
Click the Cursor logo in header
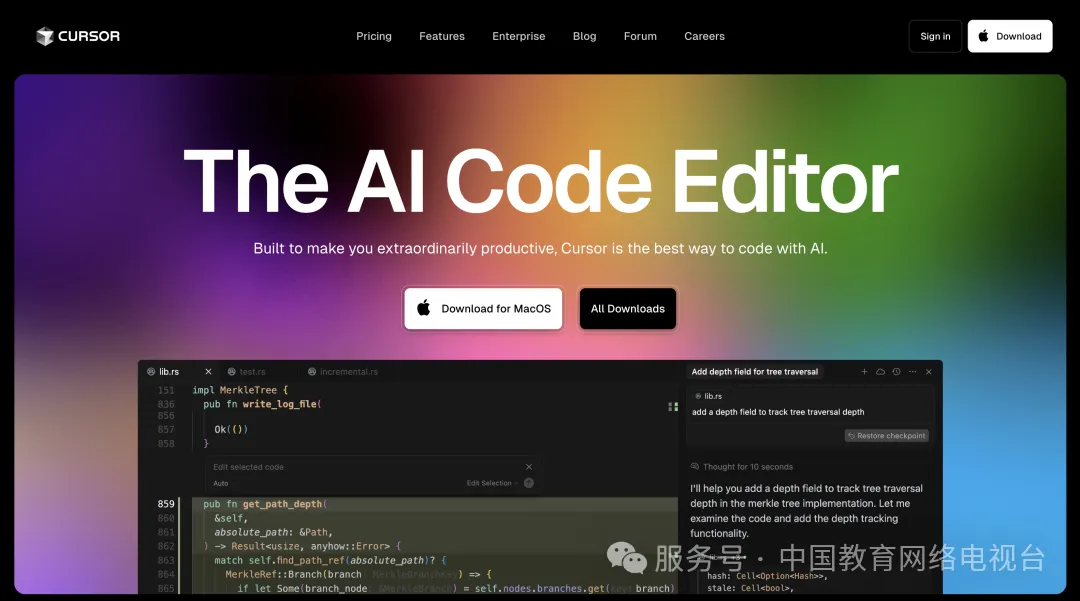point(78,36)
